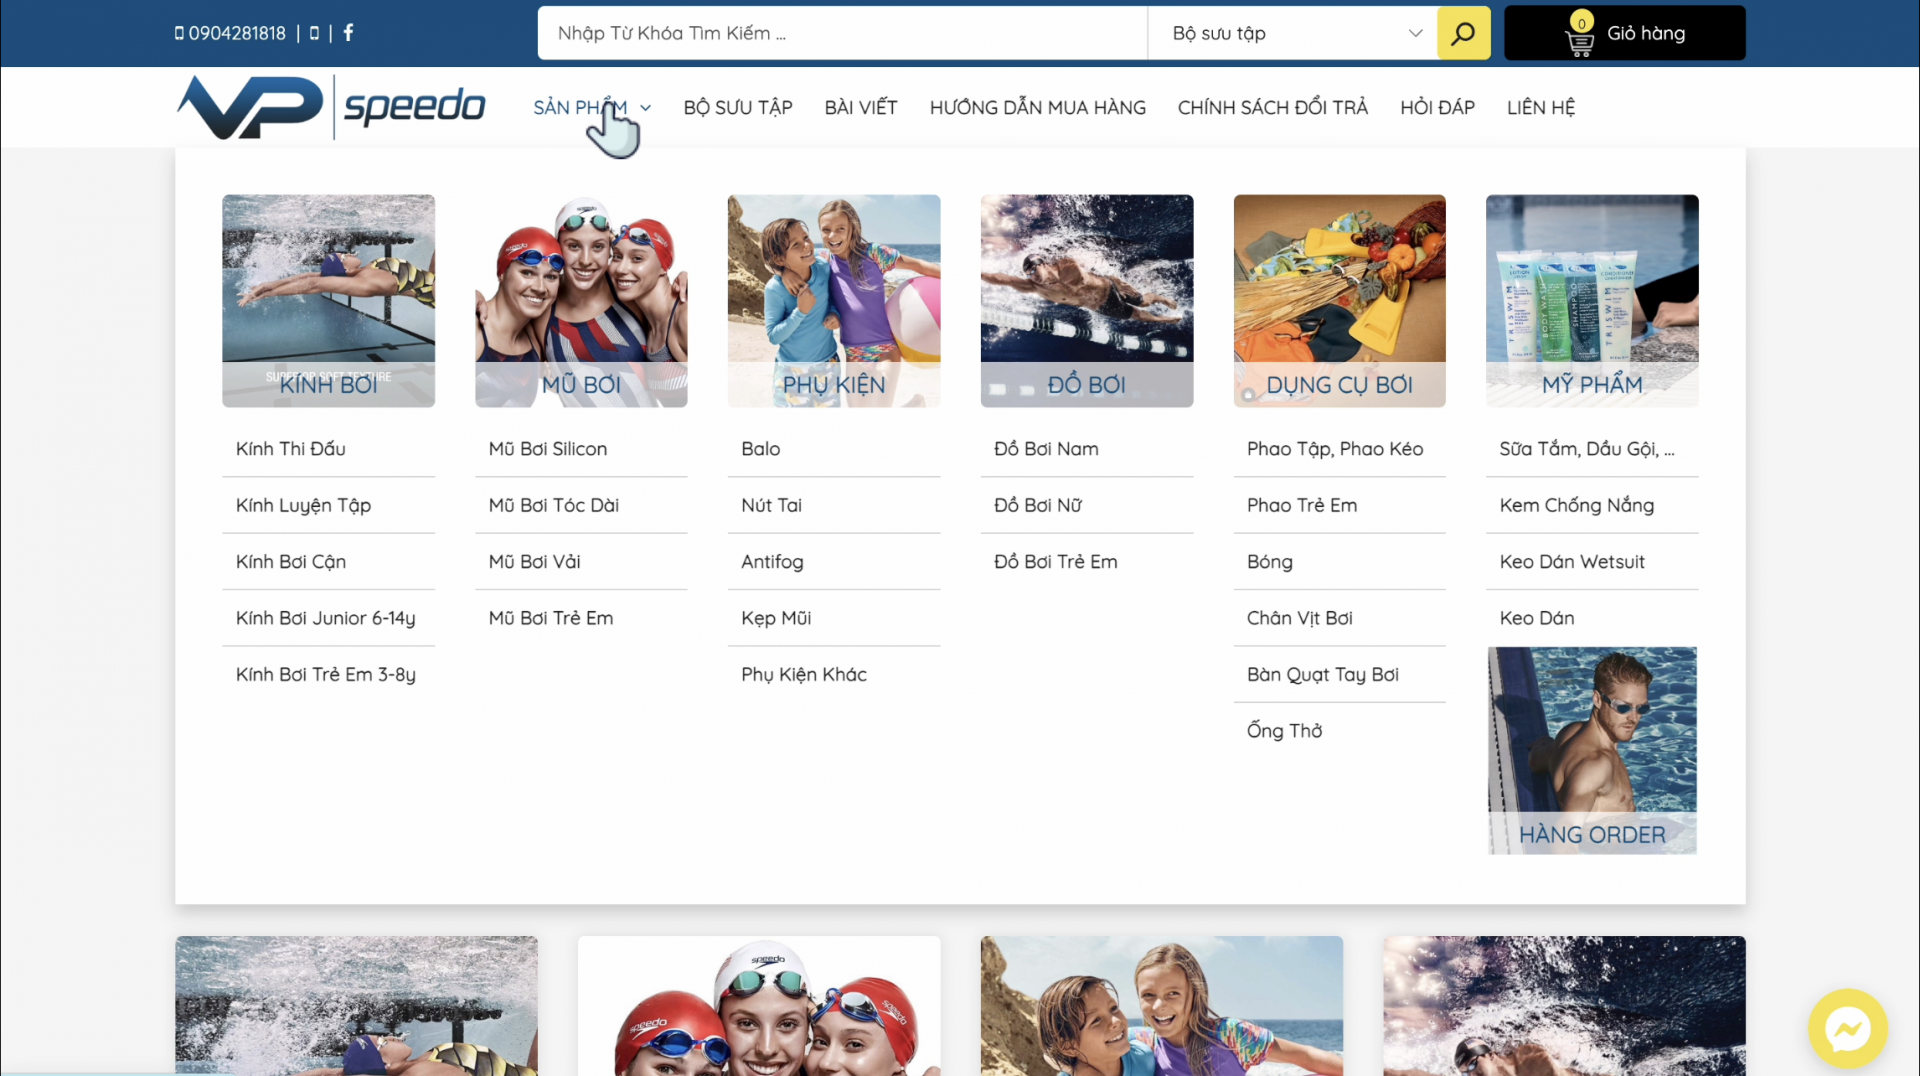This screenshot has height=1076, width=1920.
Task: Open Mũ Bơi Silicon link
Action: coord(548,449)
